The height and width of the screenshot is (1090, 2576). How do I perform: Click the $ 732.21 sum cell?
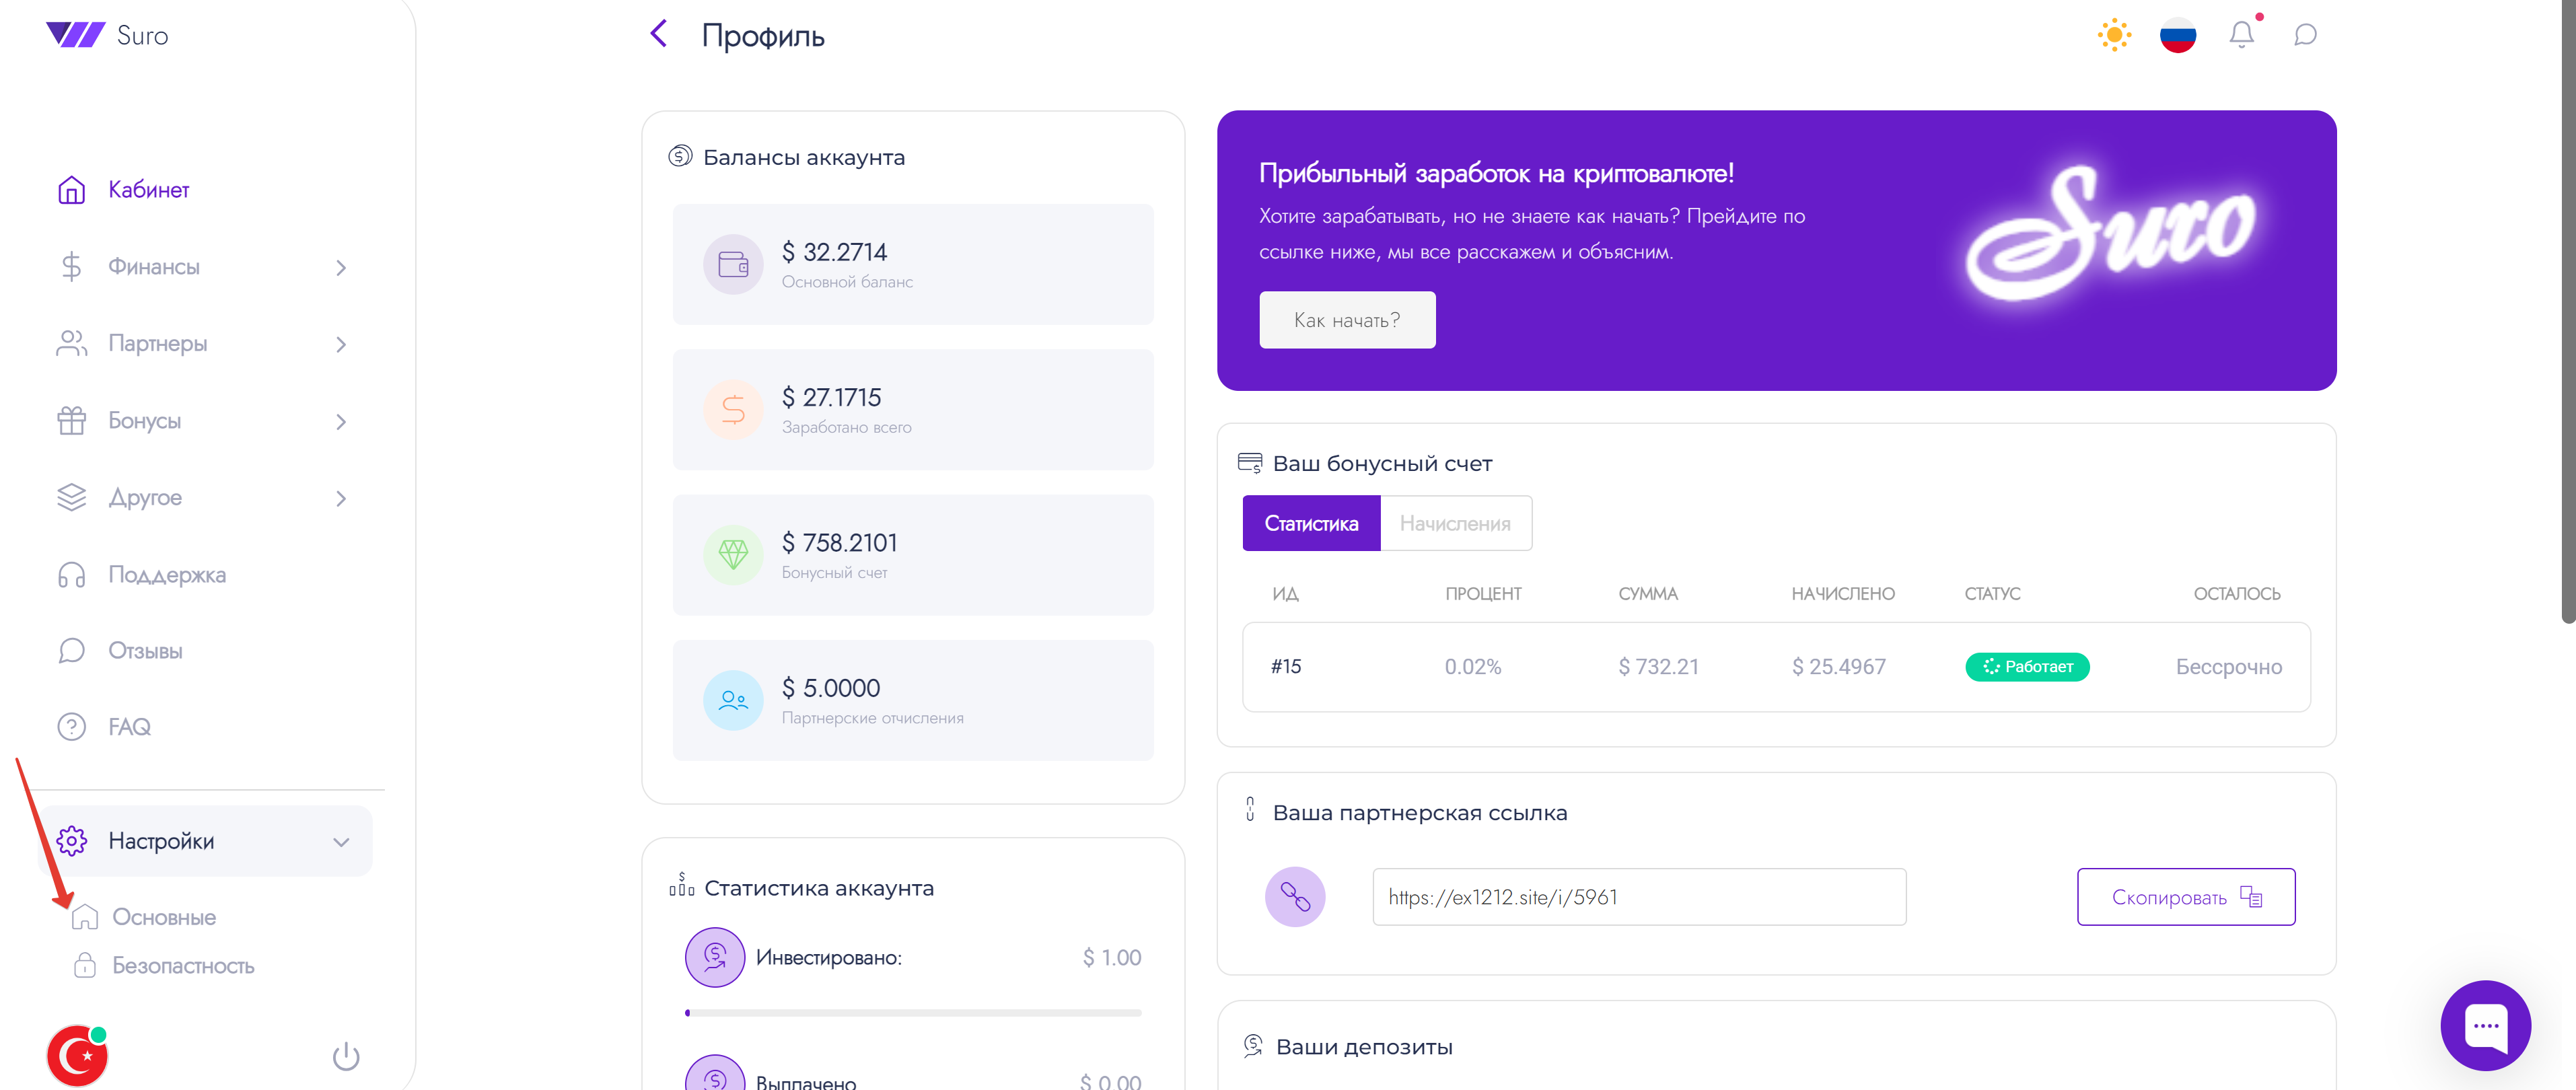pos(1658,667)
